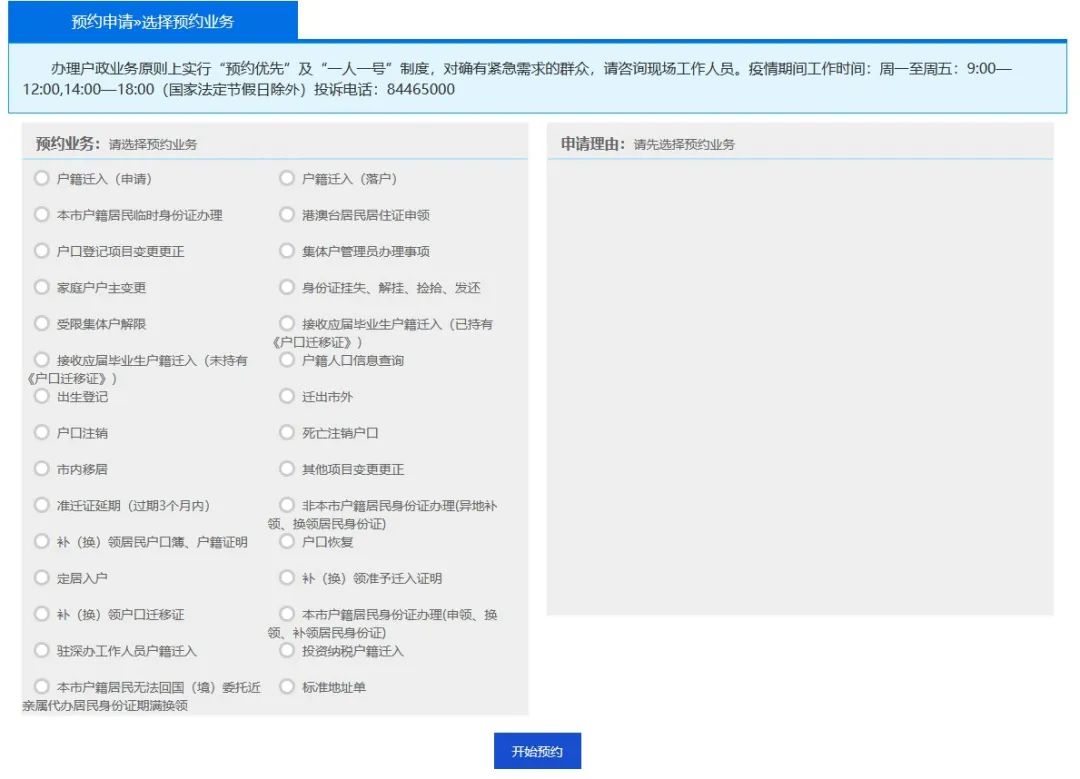1080x779 pixels.
Task: Select 补（换）领户口迁移证 radio button
Action: tap(42, 614)
